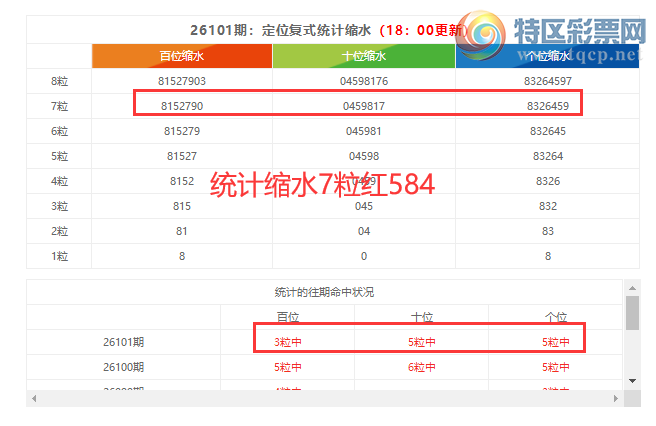
Task: Click the 7粒 row label
Action: [59, 105]
